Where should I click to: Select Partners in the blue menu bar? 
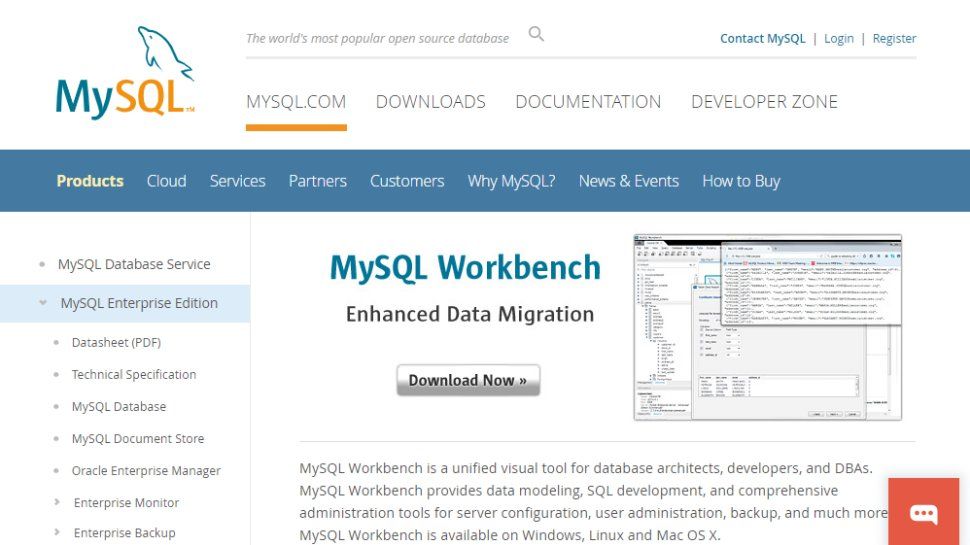coord(317,181)
